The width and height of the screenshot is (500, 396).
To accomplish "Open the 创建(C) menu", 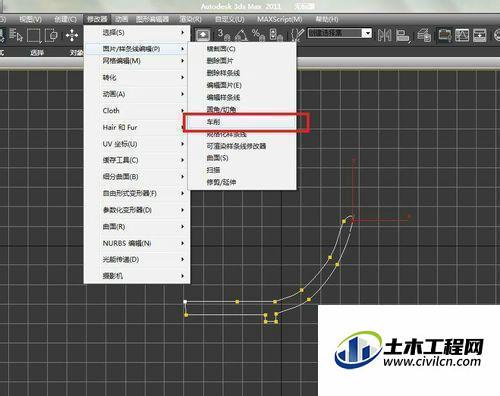I will point(65,19).
